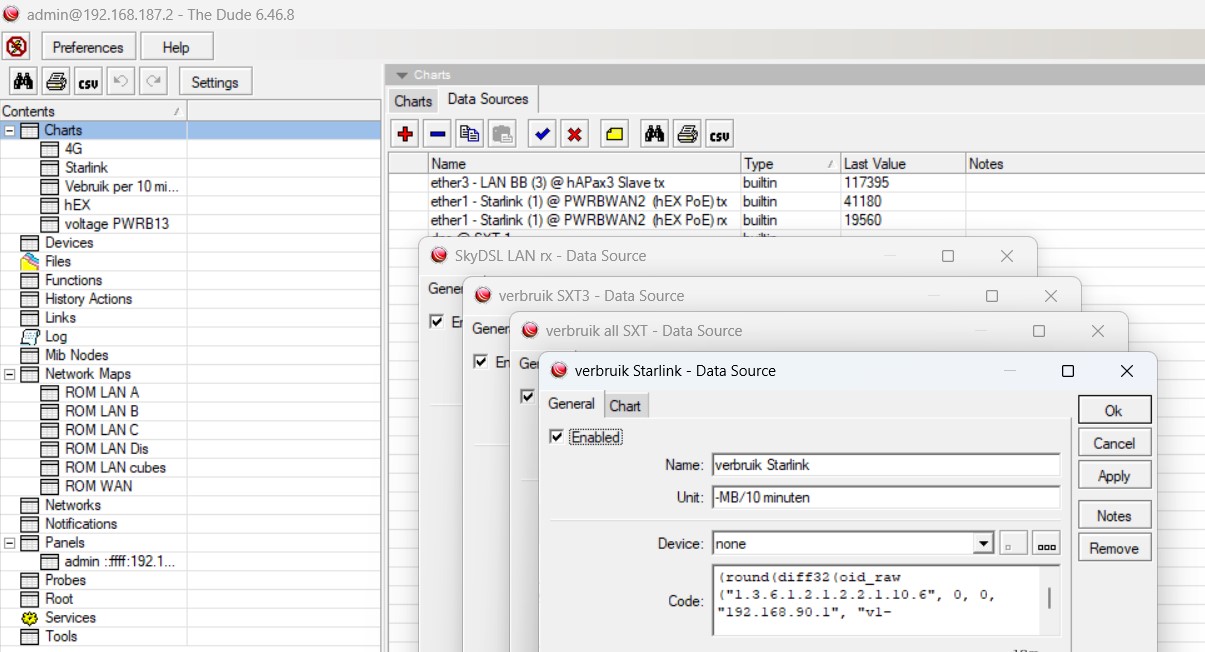Toggle Enabled checkbox in SkyDSL LAN rx window
1205x652 pixels.
(436, 321)
